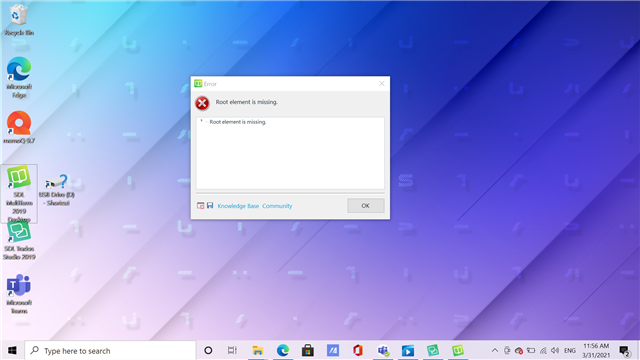Open the ENG input language menu

570,351
